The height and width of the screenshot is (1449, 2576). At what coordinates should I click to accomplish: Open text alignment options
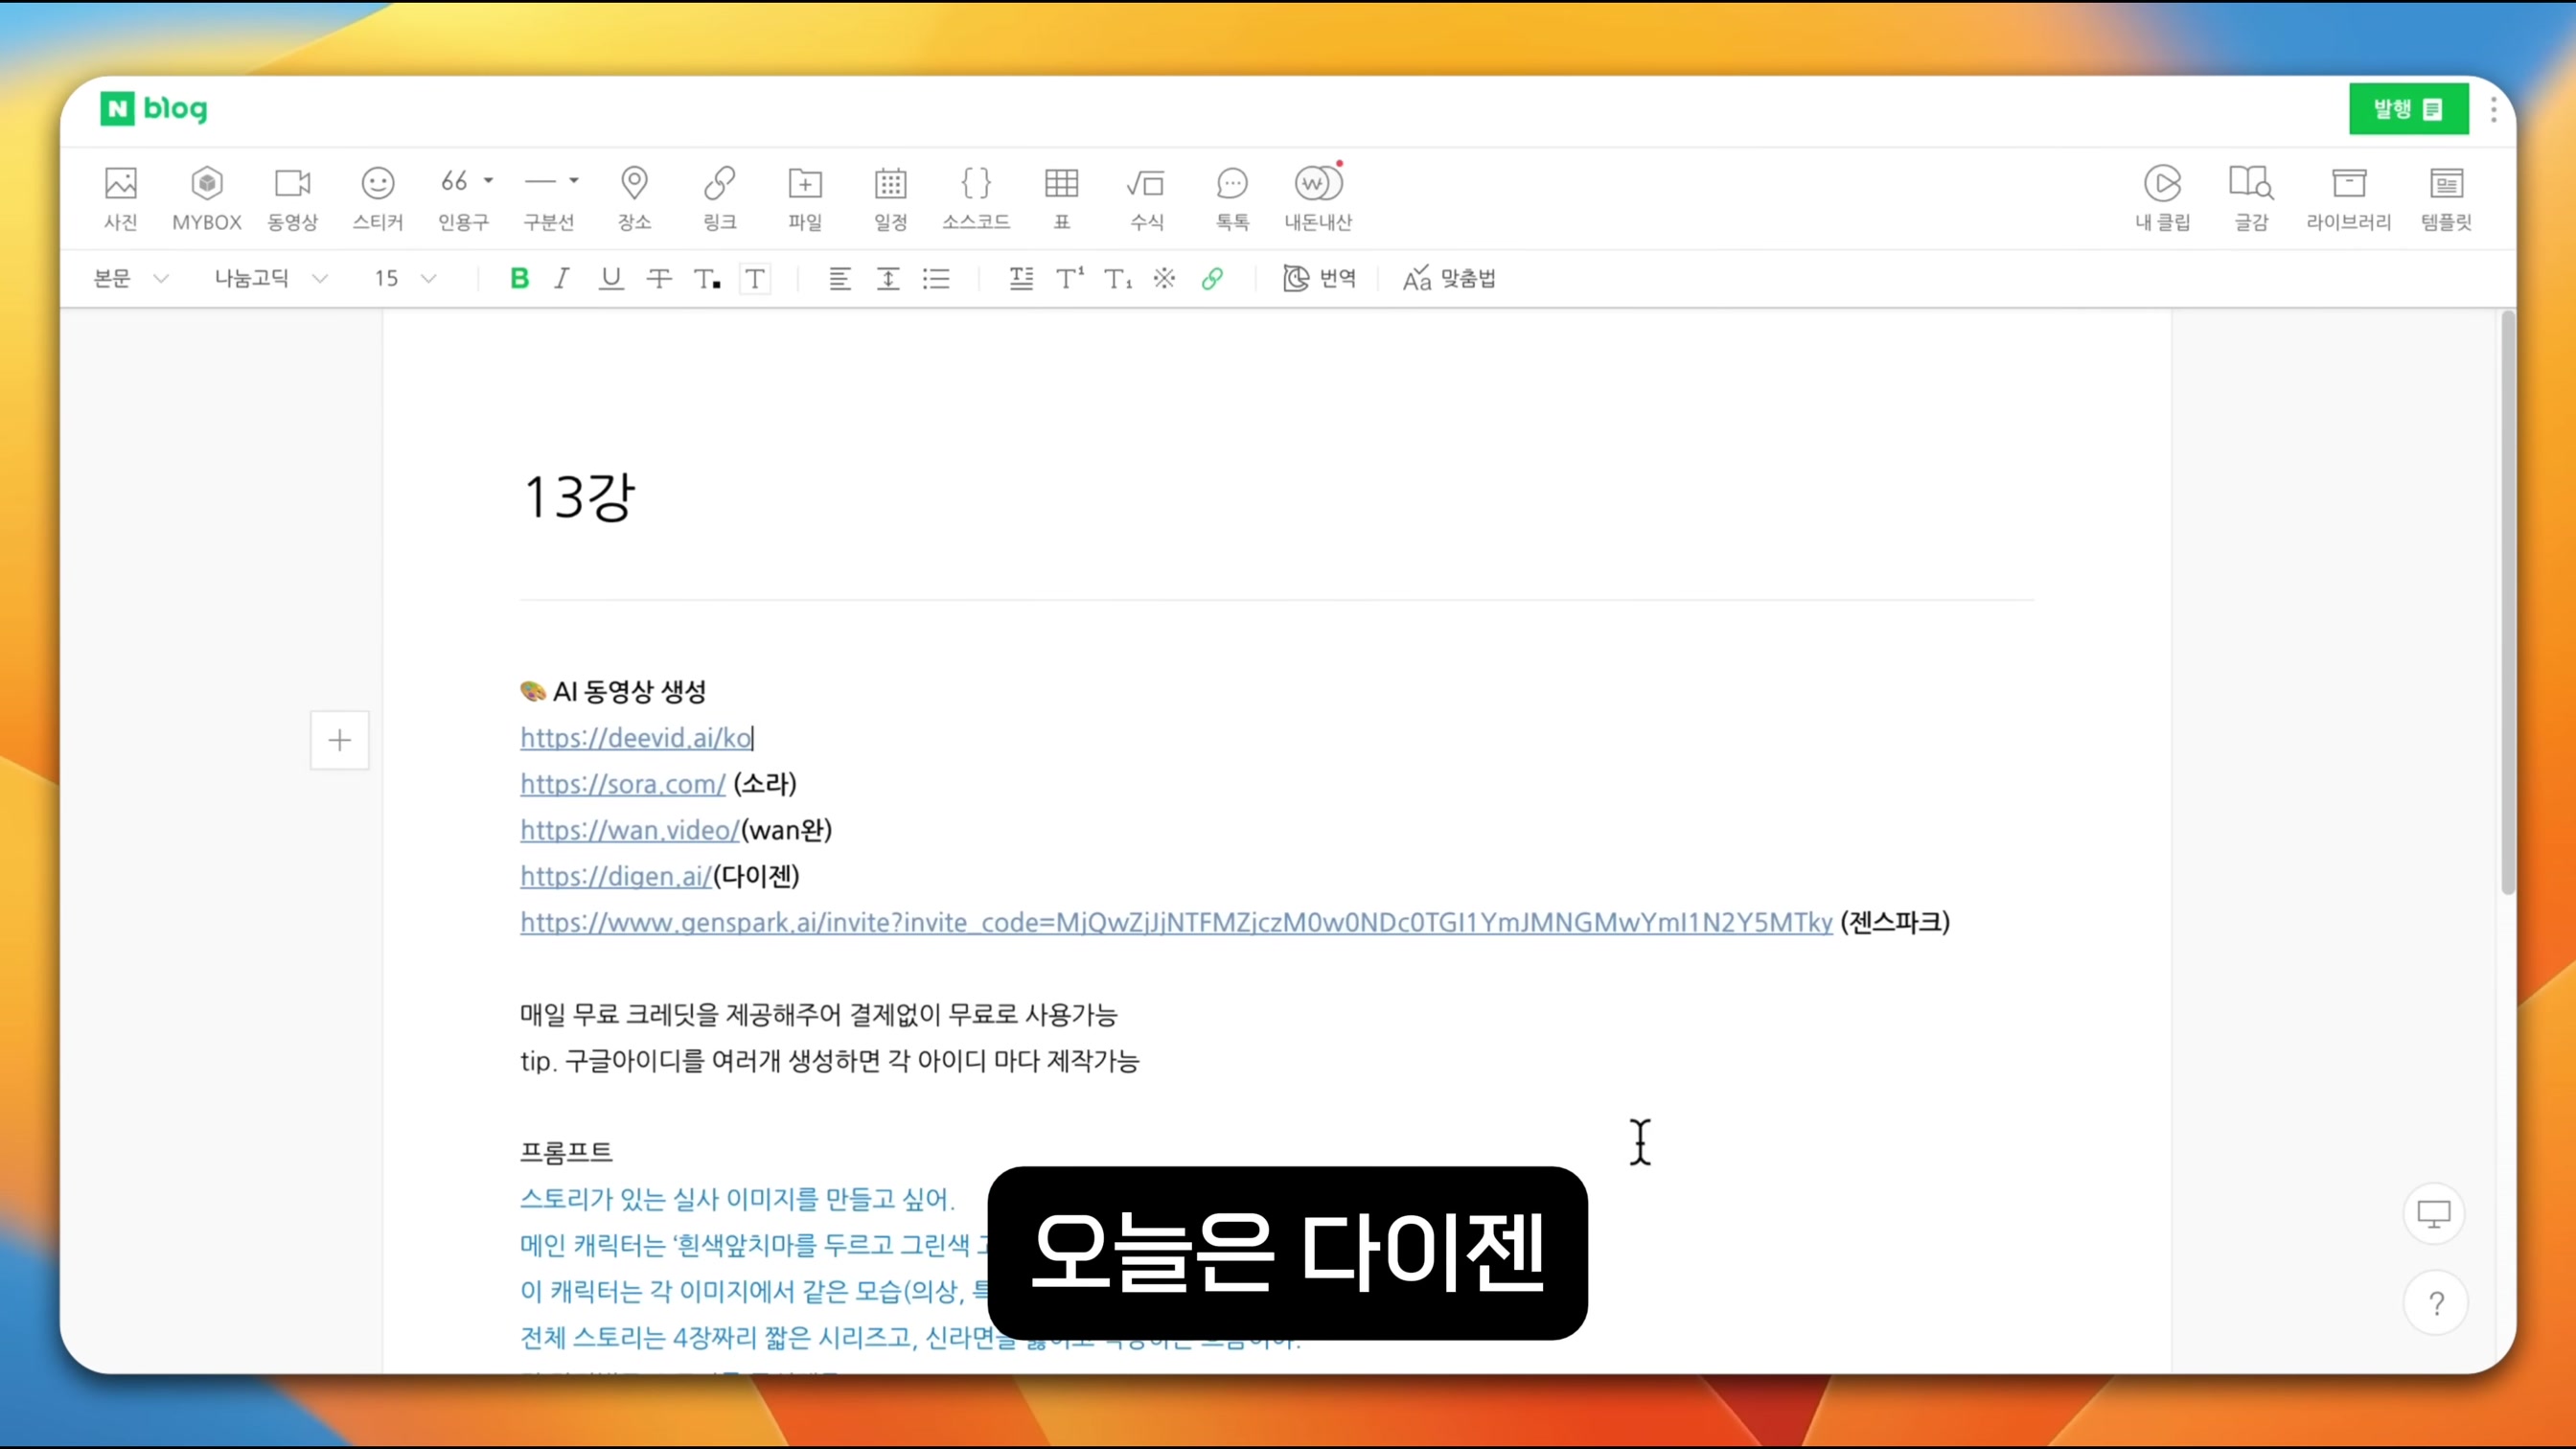pyautogui.click(x=840, y=278)
